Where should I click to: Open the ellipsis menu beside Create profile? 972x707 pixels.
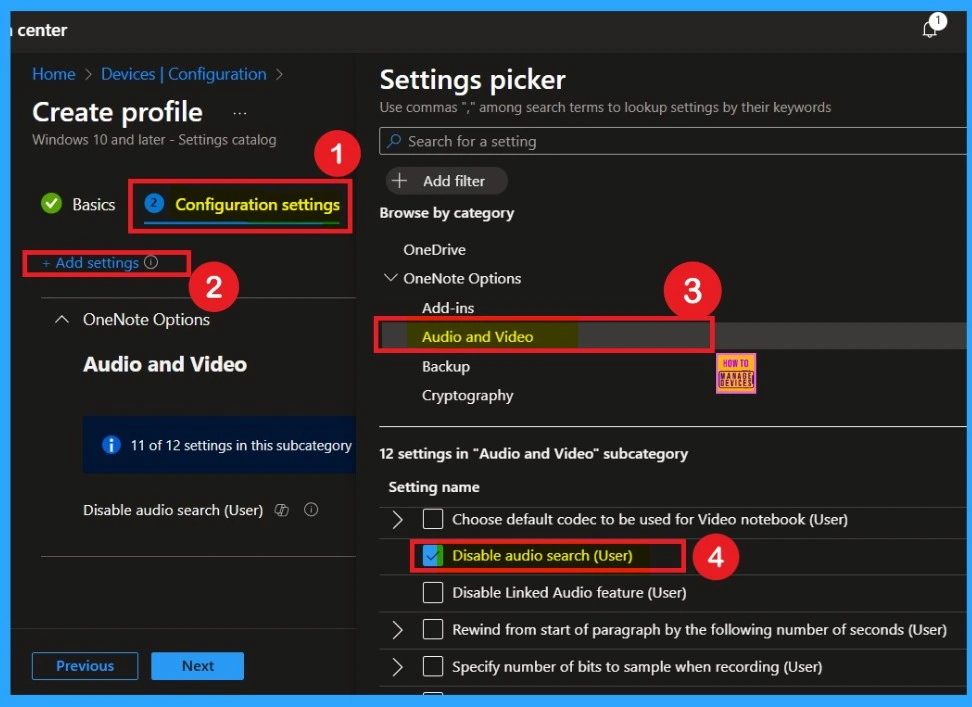pyautogui.click(x=240, y=113)
